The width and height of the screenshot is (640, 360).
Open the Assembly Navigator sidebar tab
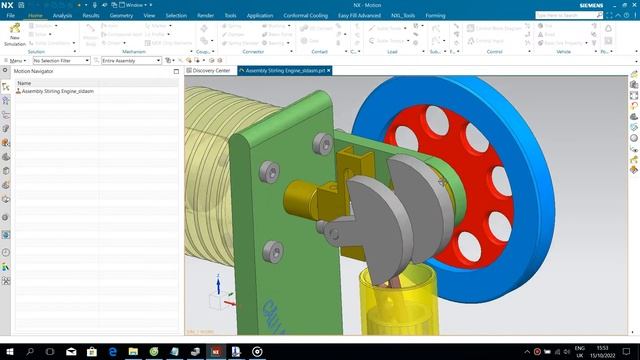click(6, 101)
